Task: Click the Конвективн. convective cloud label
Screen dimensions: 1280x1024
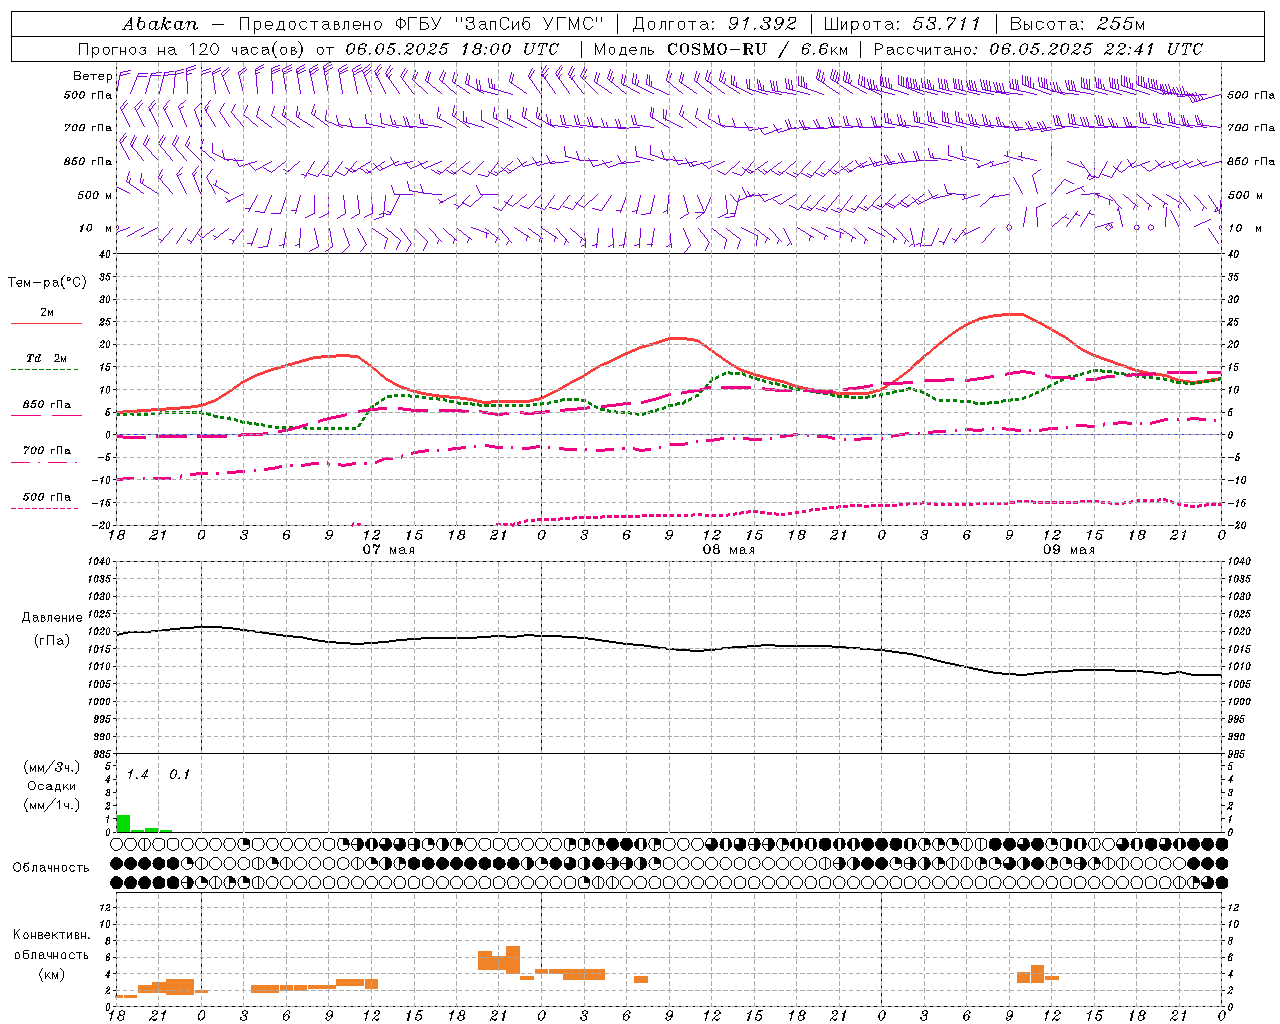Action: coord(52,935)
